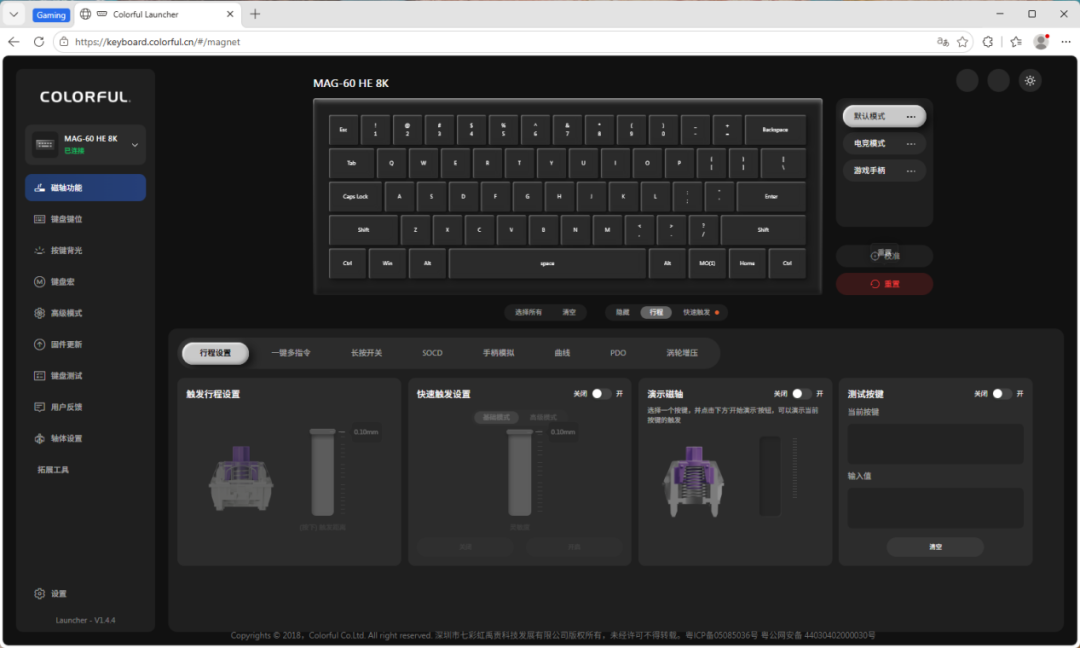1080x648 pixels.
Task: Switch to 涡轮增压 tab
Action: pyautogui.click(x=682, y=353)
